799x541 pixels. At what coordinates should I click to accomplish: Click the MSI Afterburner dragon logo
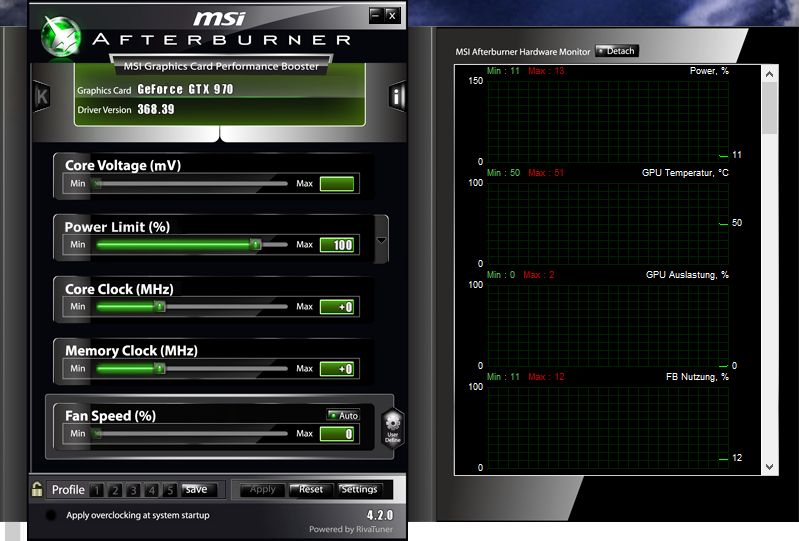pos(61,37)
